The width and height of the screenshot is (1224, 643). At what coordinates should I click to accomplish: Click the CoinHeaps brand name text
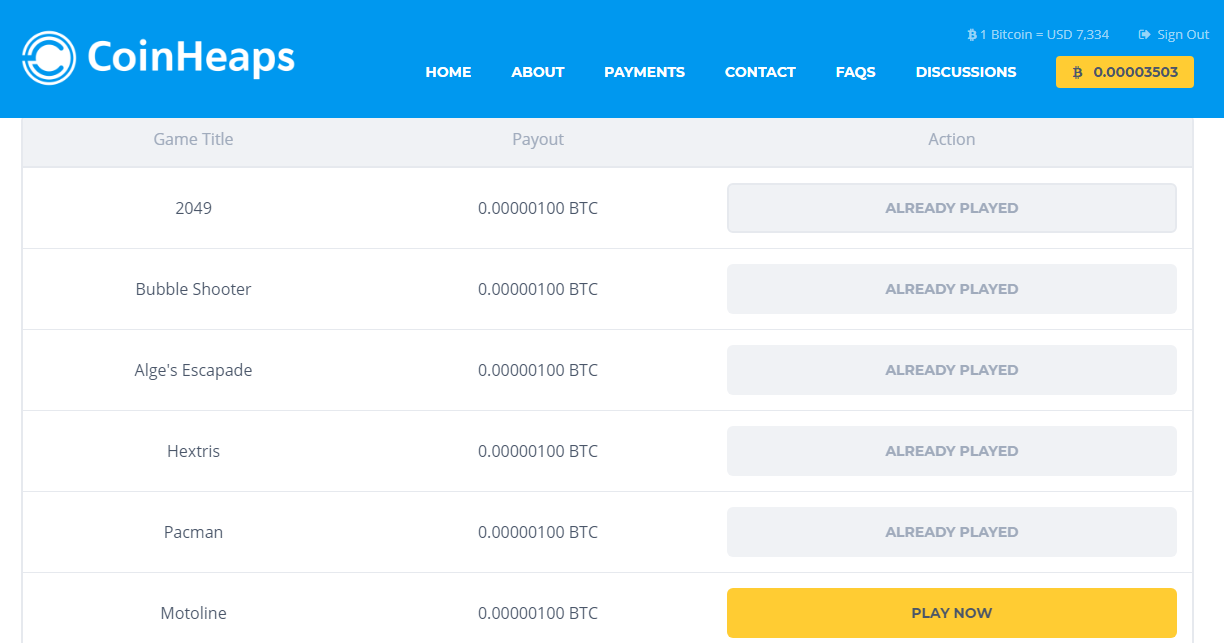(x=191, y=57)
